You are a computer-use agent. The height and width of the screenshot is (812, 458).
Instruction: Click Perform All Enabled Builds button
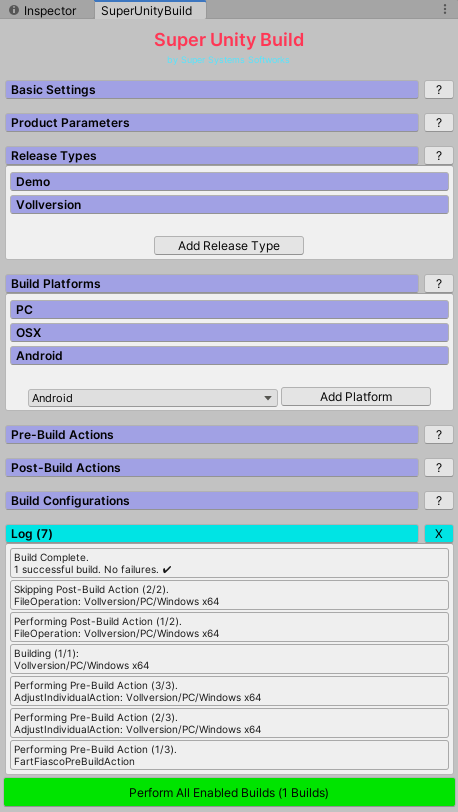(229, 792)
